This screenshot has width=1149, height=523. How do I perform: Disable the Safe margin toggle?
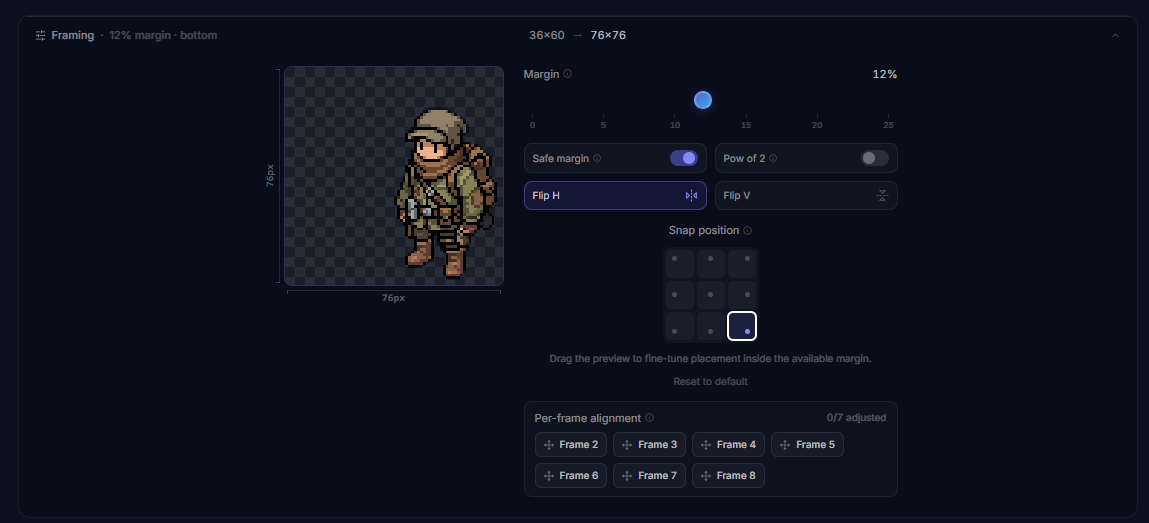[x=683, y=158]
